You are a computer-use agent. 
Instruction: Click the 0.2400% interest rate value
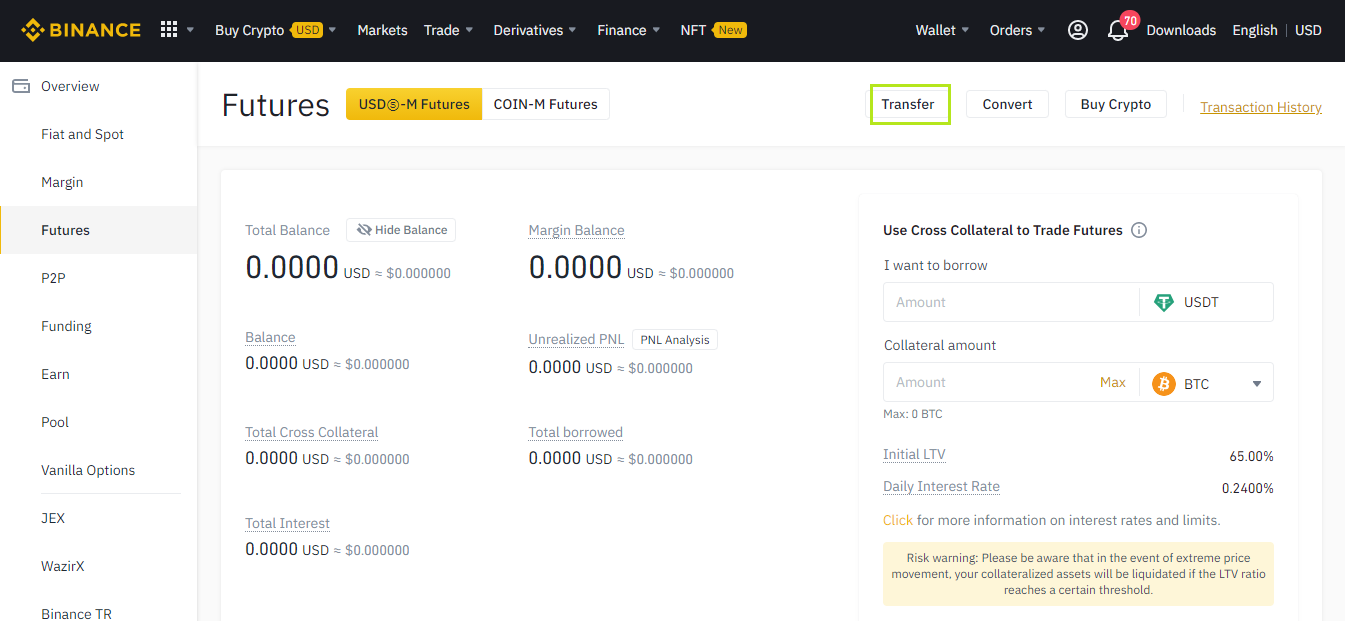1248,488
